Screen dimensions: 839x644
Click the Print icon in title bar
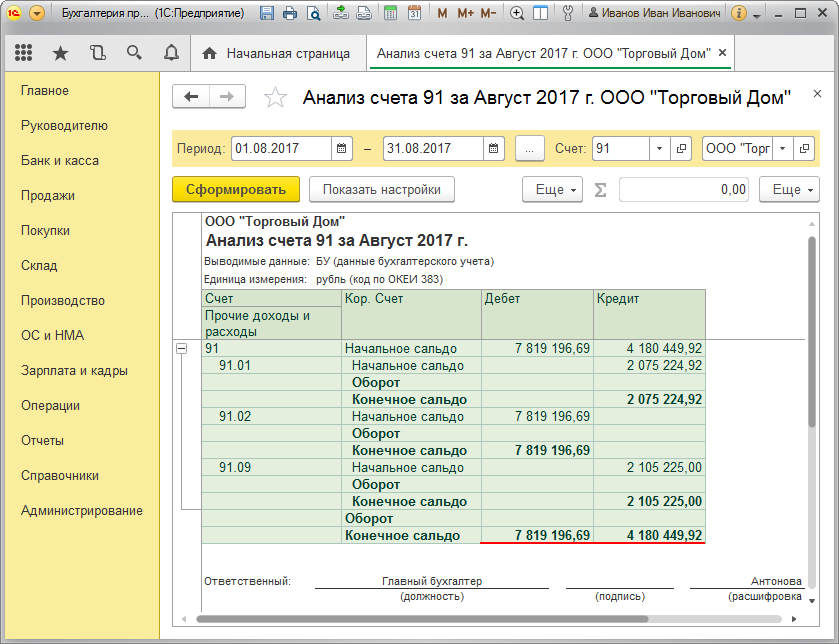tap(289, 13)
